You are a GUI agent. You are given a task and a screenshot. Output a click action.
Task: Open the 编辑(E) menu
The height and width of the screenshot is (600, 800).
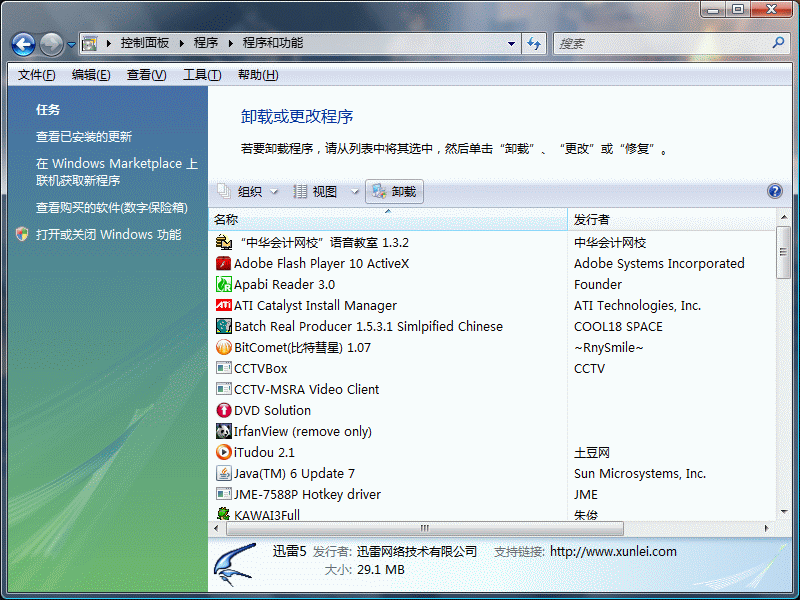91,75
